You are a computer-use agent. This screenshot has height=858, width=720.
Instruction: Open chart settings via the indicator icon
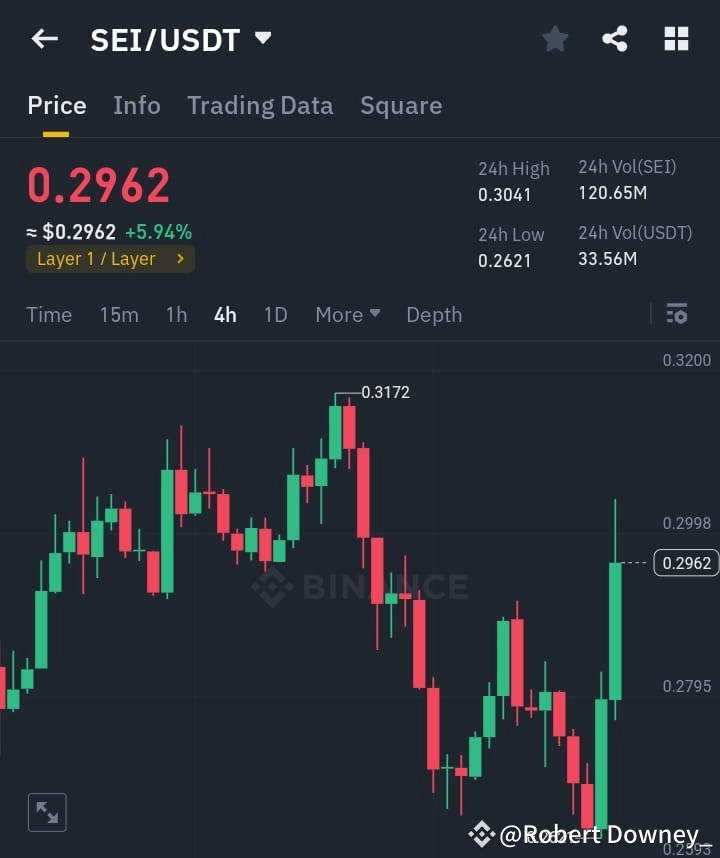tap(676, 314)
